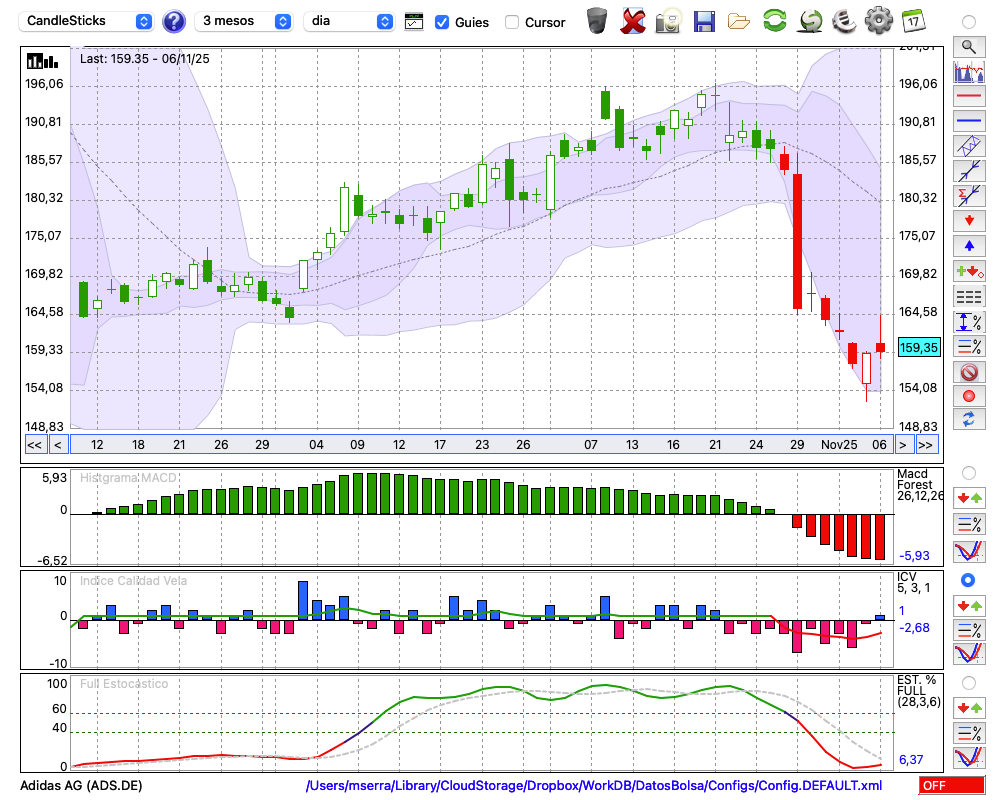Screen dimensions: 1000x800
Task: Jump to end with >> button
Action: (926, 445)
